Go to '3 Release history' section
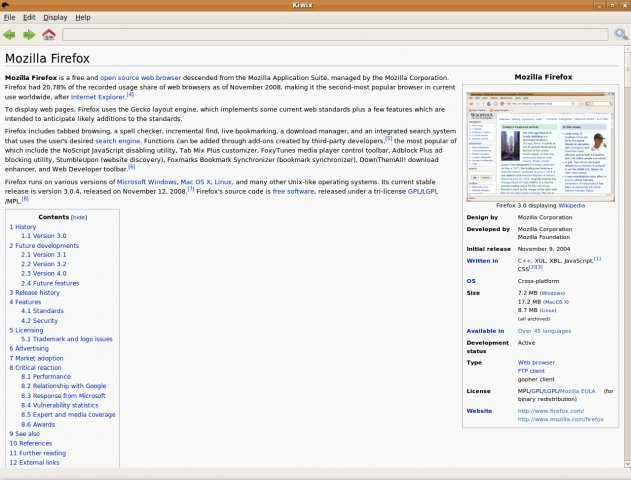631x480 pixels. click(x=35, y=293)
